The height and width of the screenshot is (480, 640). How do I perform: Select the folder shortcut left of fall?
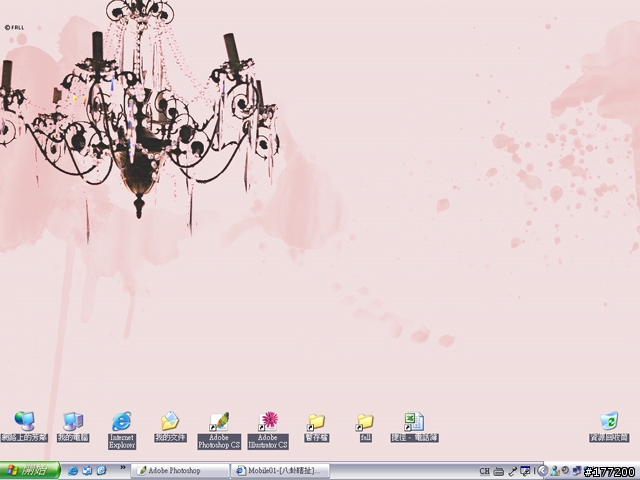316,422
